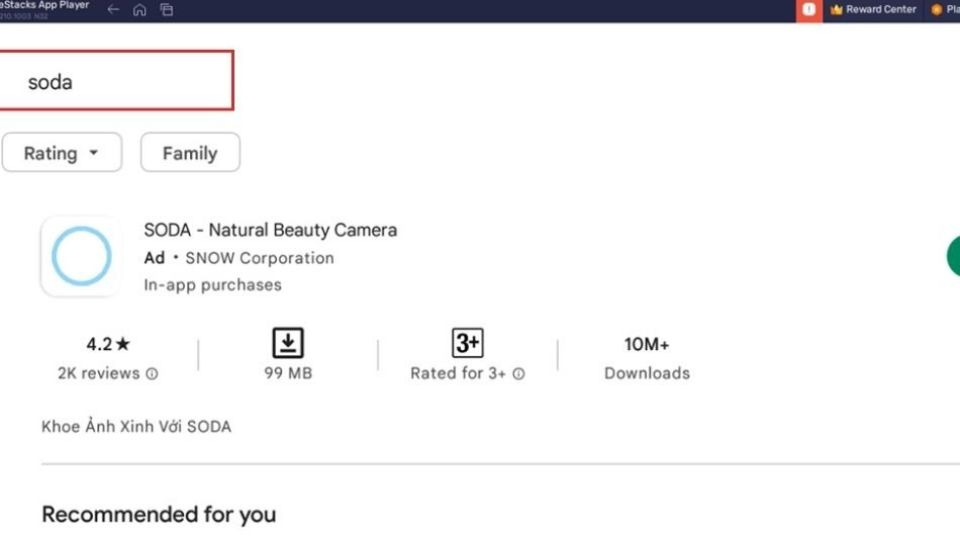Click the 3+ content rating icon

(467, 343)
